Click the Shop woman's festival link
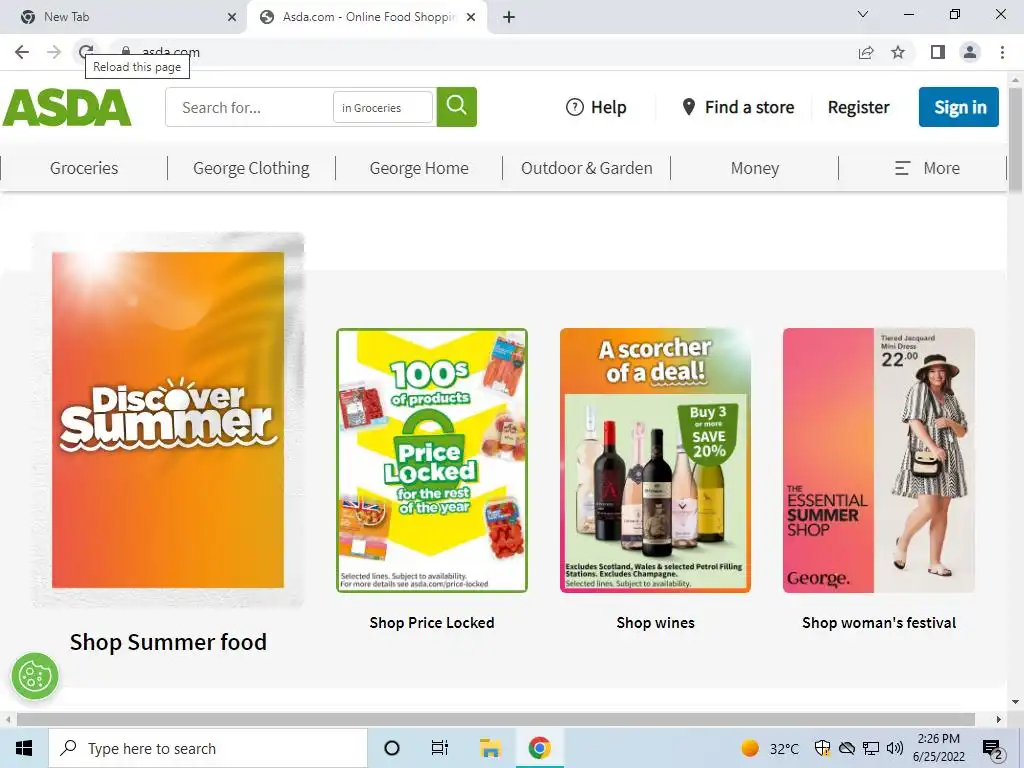Image resolution: width=1024 pixels, height=768 pixels. pos(879,623)
